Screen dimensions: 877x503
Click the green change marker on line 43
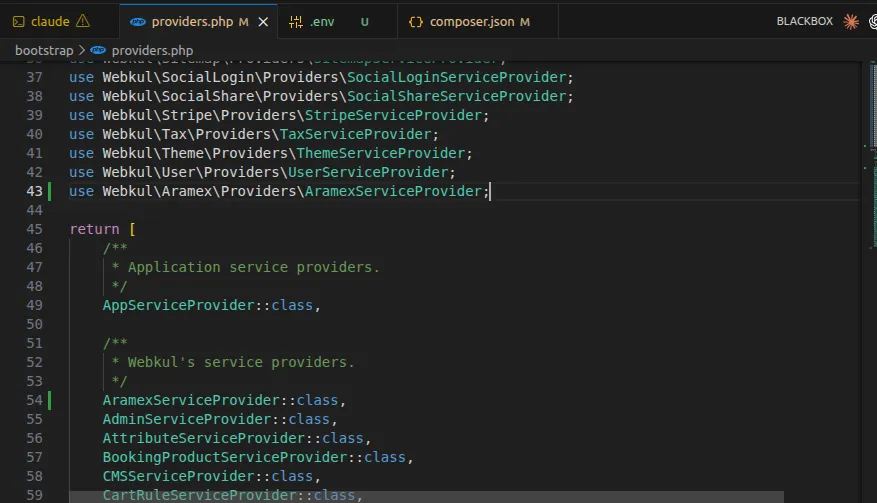(50, 191)
